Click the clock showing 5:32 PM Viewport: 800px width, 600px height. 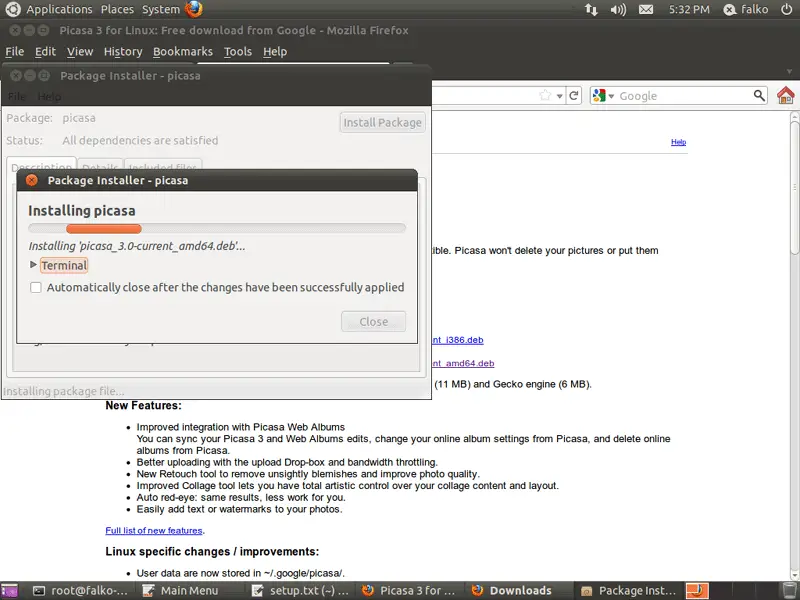pyautogui.click(x=689, y=9)
